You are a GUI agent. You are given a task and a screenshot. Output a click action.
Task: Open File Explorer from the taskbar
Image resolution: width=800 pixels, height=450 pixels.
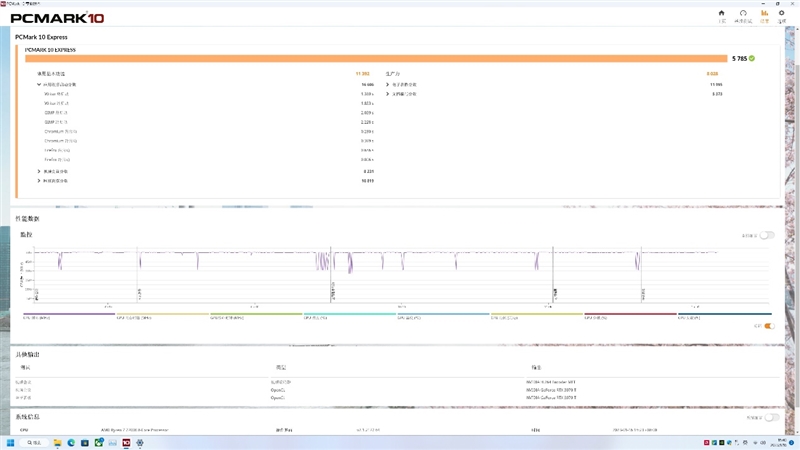coord(57,442)
